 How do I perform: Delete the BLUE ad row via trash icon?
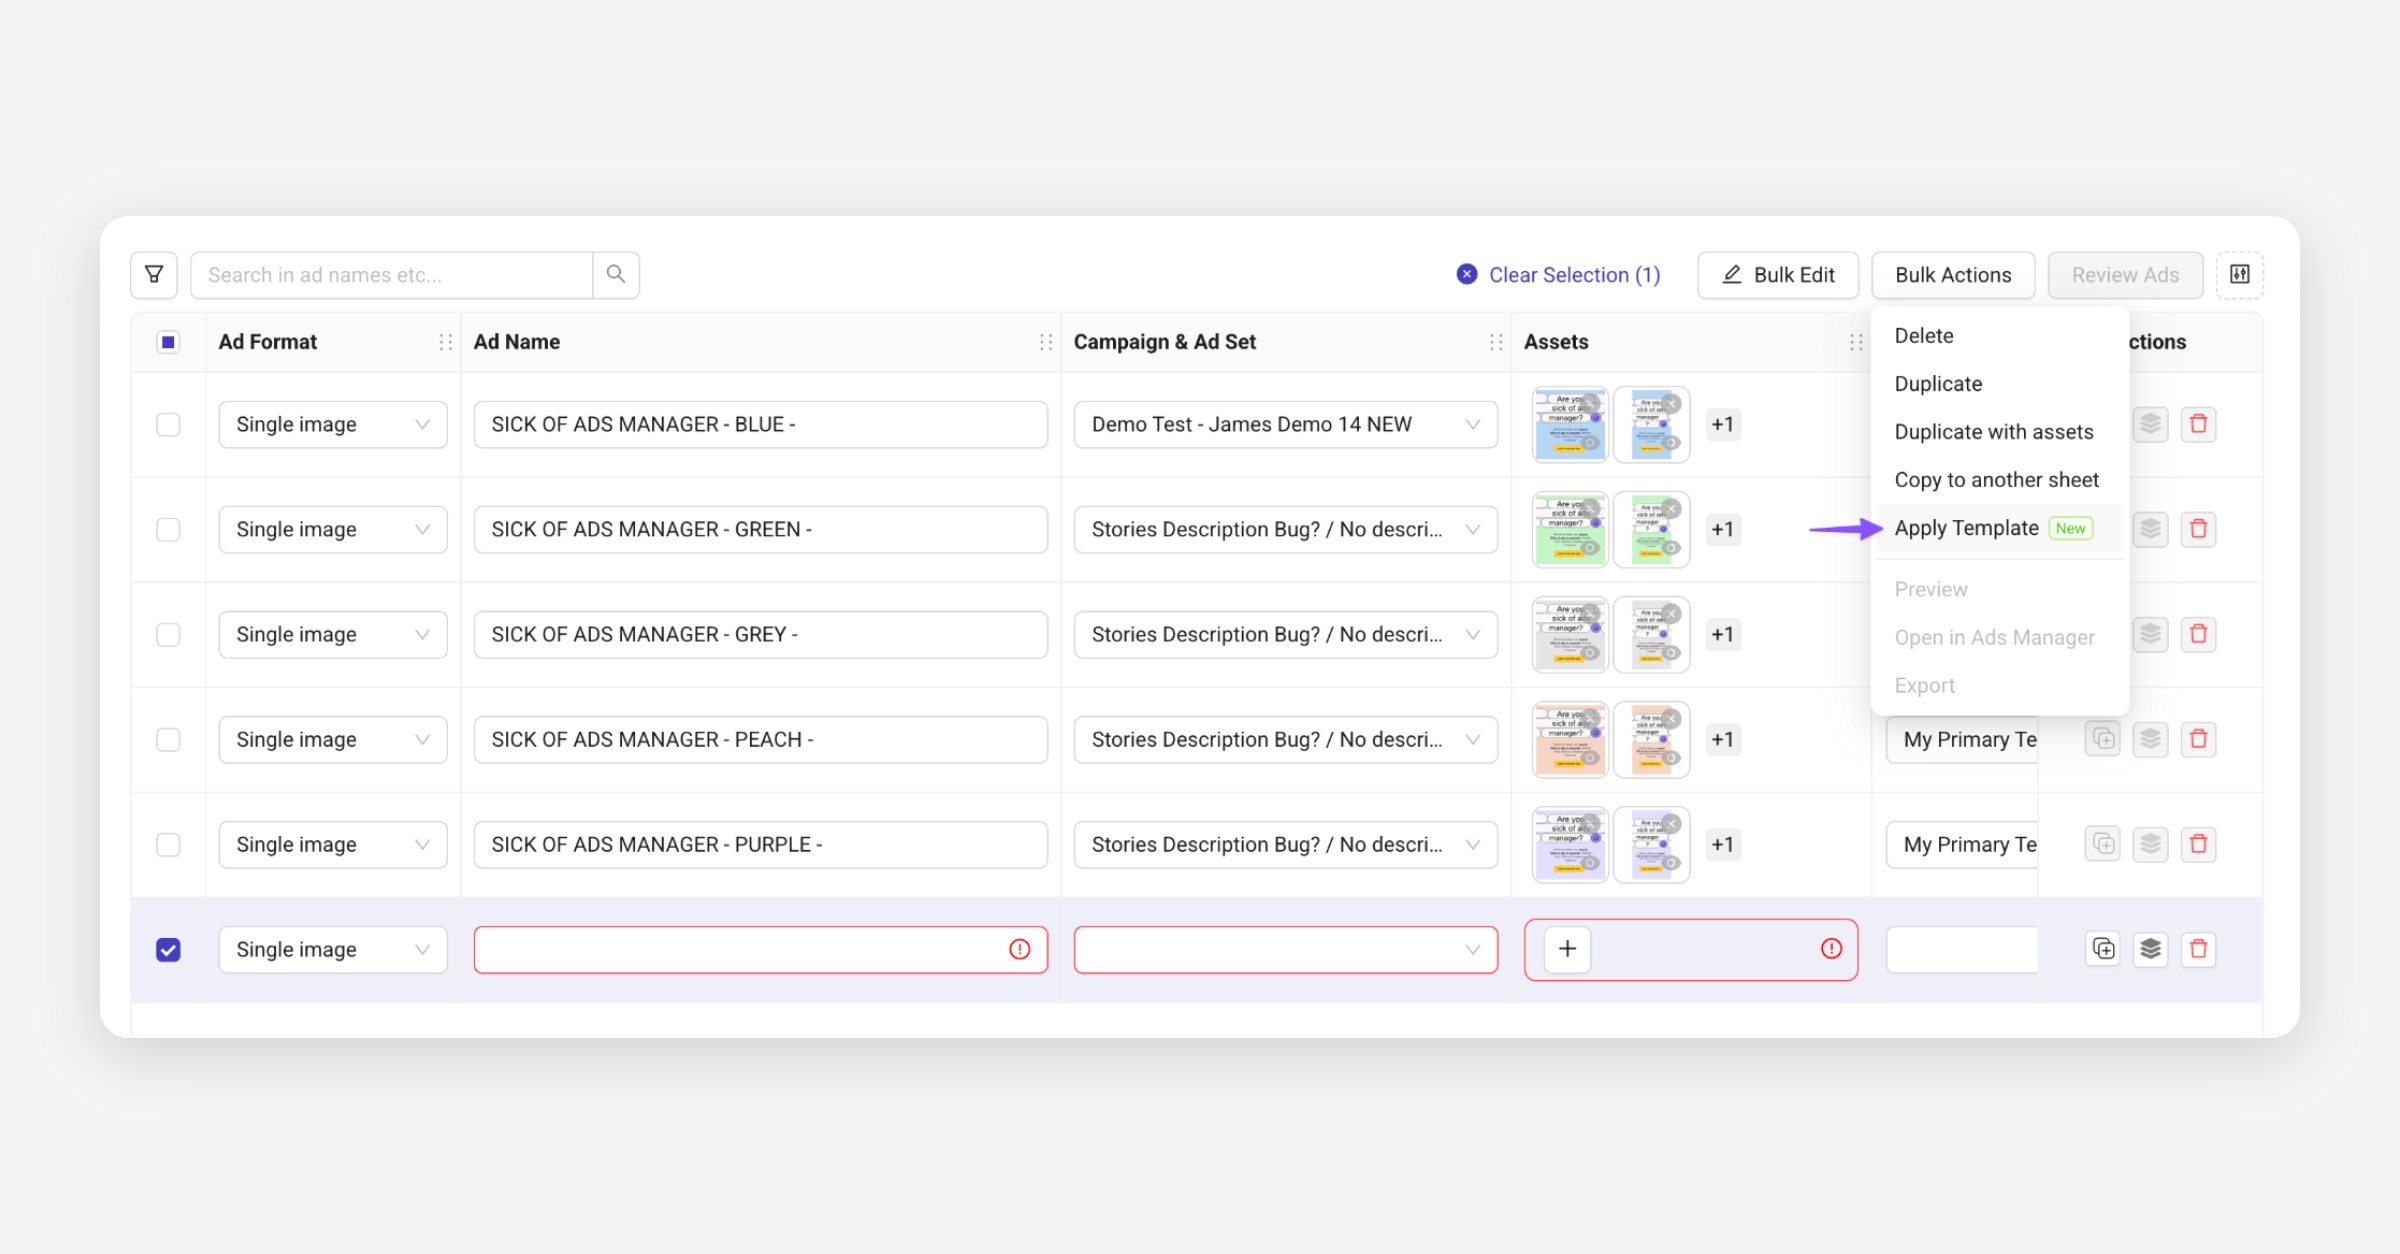click(x=2198, y=424)
